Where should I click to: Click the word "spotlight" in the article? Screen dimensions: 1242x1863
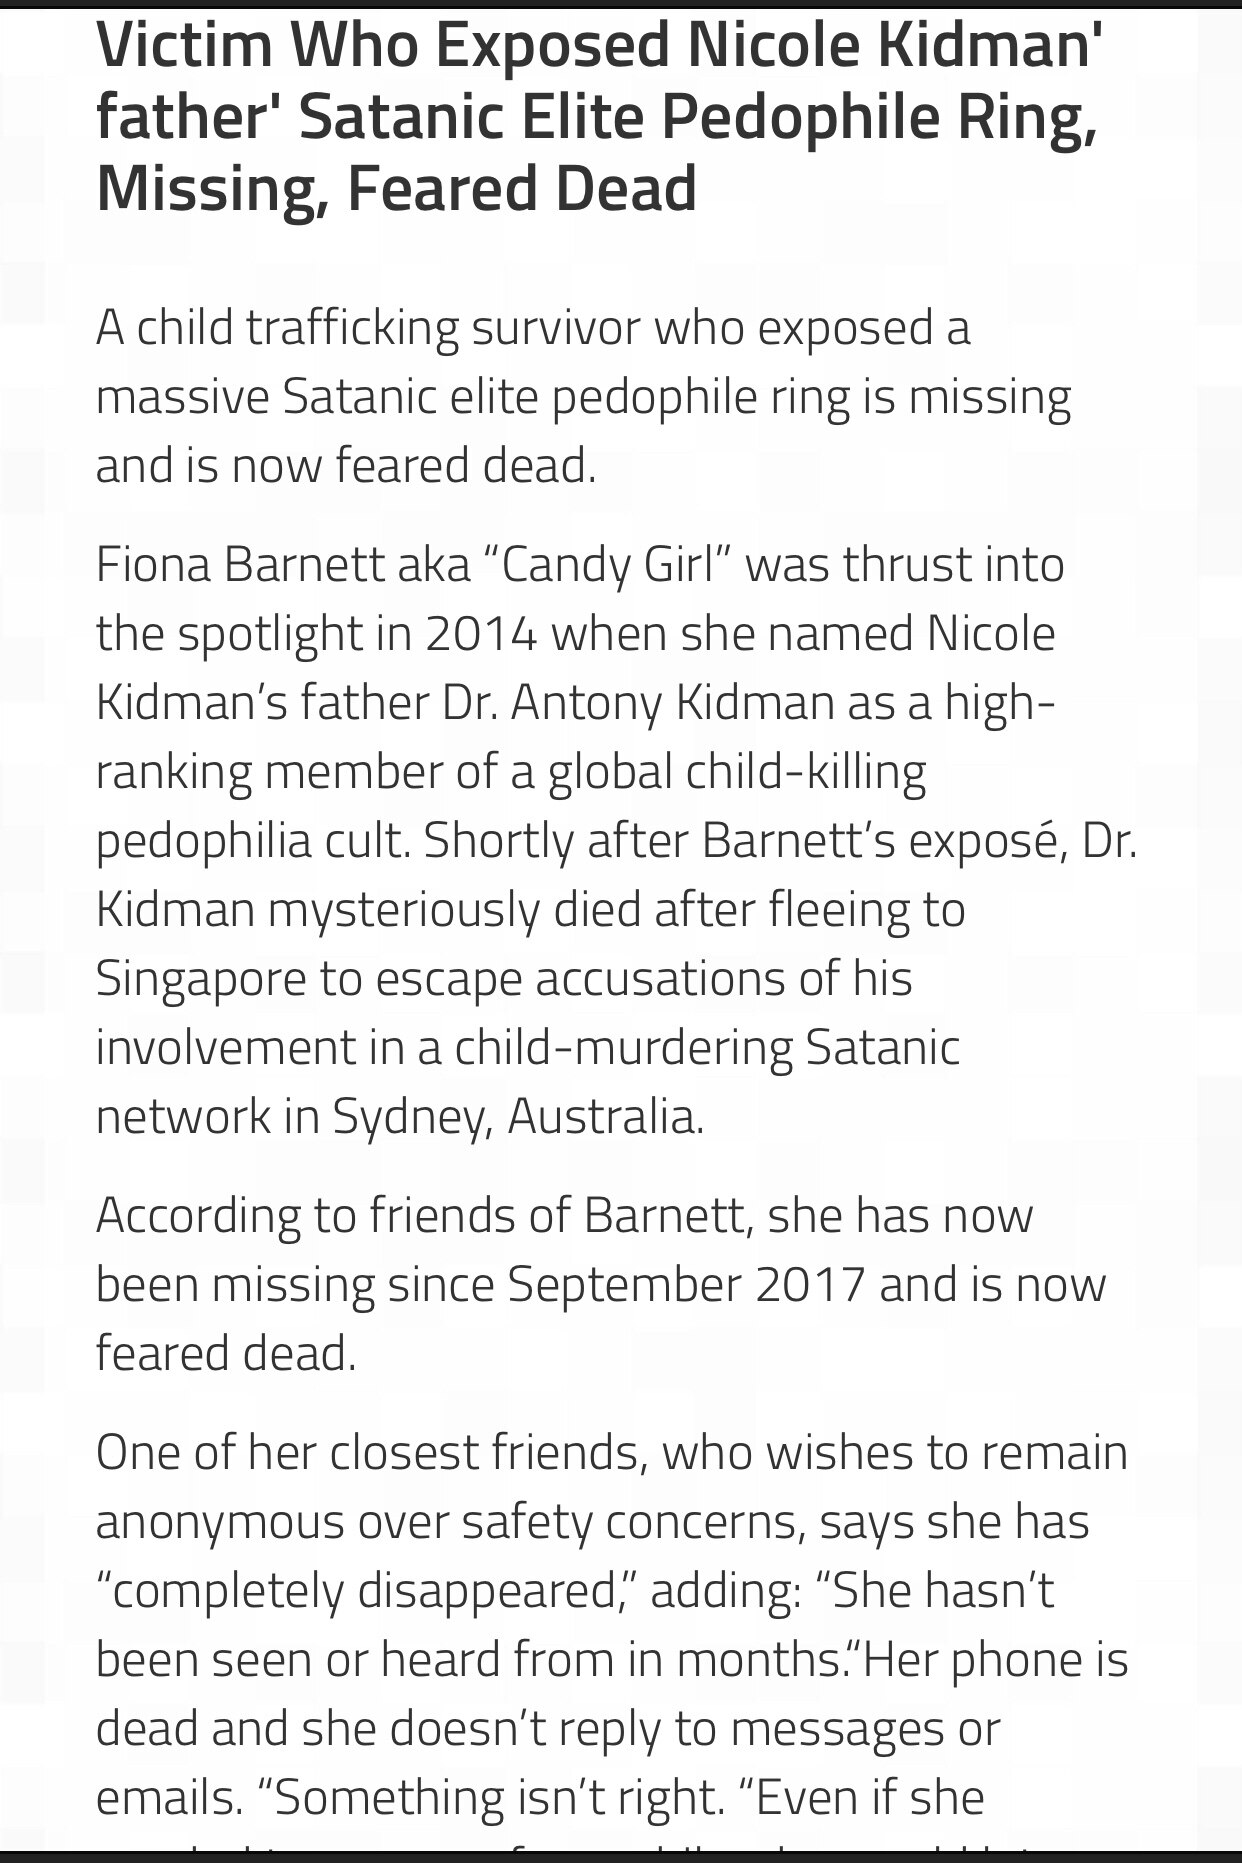click(270, 633)
